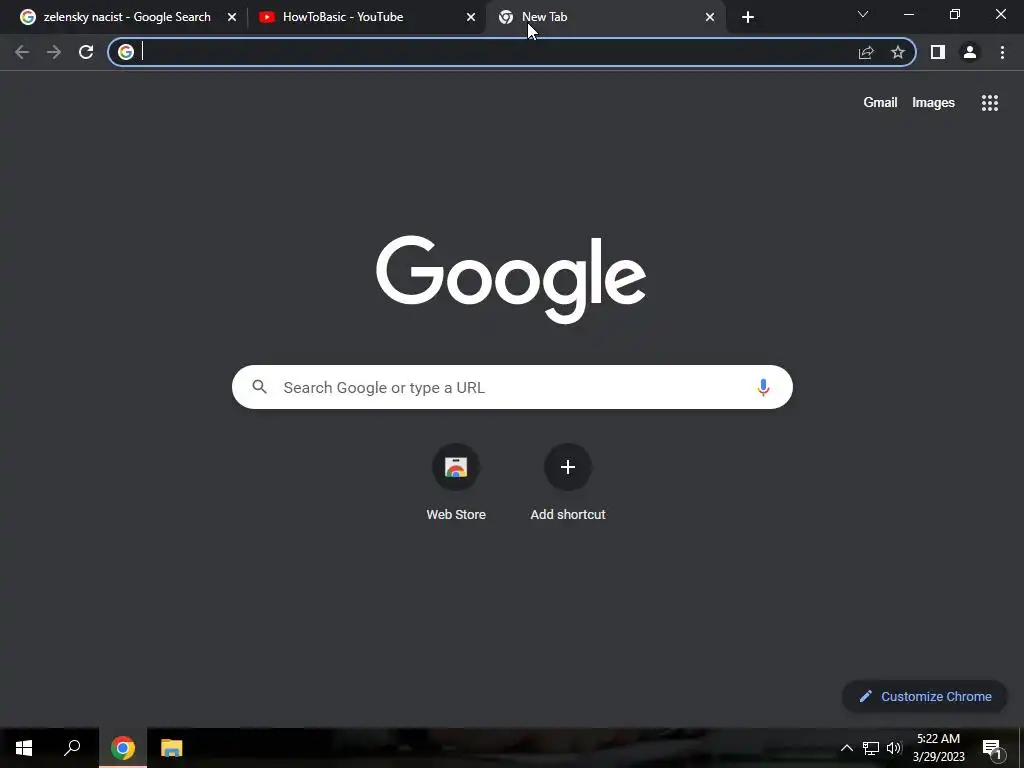Open the side panel

938,52
